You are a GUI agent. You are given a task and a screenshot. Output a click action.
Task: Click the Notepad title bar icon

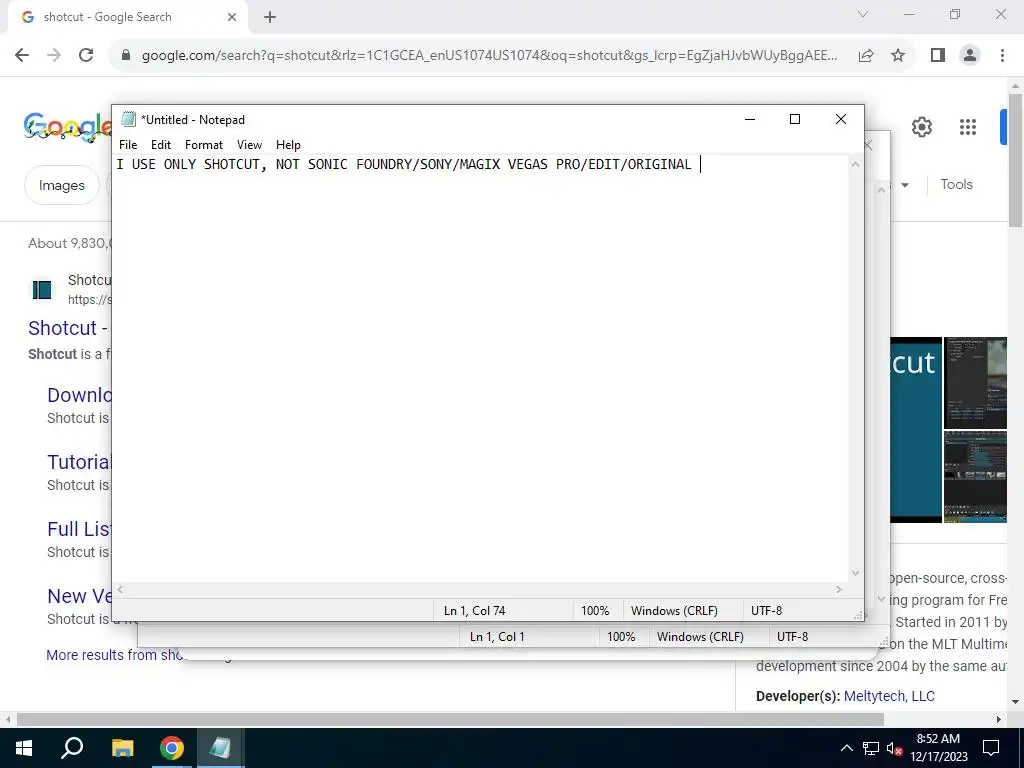coord(129,119)
